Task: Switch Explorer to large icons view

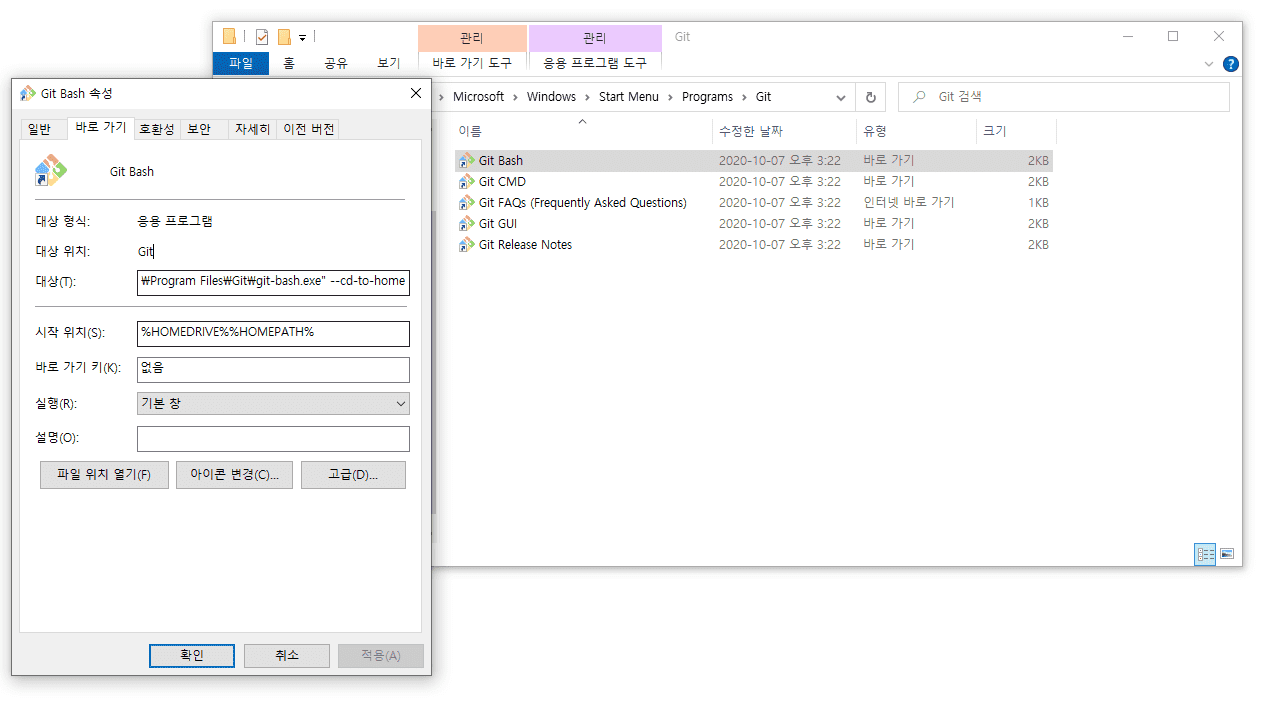Action: click(x=1227, y=554)
